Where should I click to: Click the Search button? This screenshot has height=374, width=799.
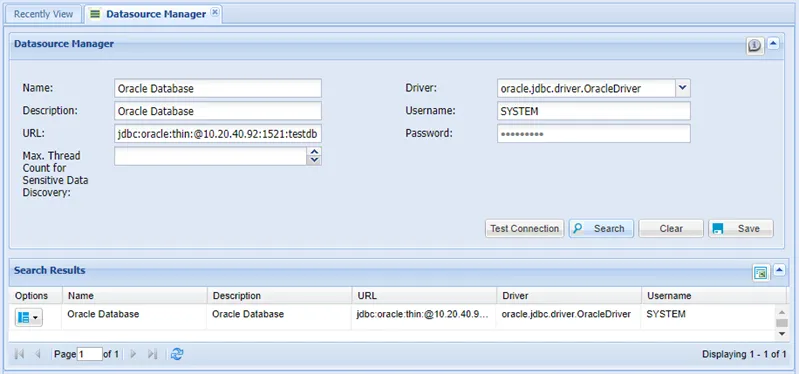pos(601,229)
